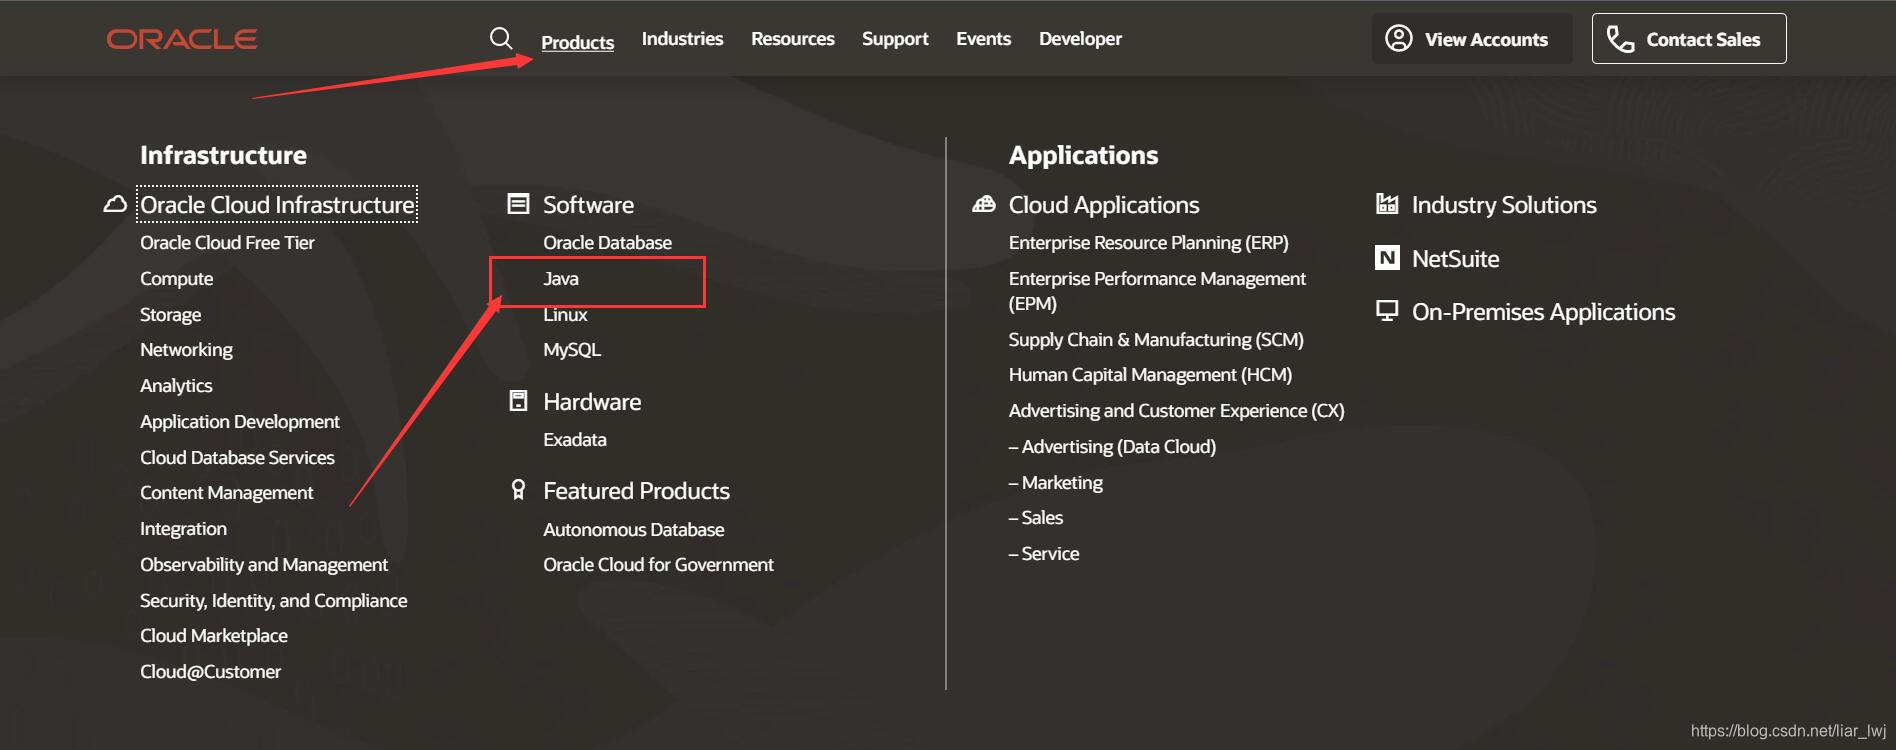Open the Support menu
Screen dimensions: 1896x750
(x=895, y=39)
